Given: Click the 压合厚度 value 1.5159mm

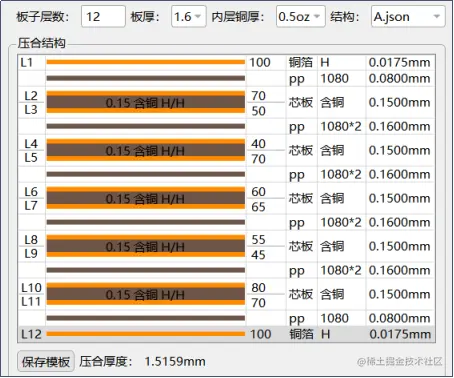Looking at the screenshot, I should tap(175, 361).
